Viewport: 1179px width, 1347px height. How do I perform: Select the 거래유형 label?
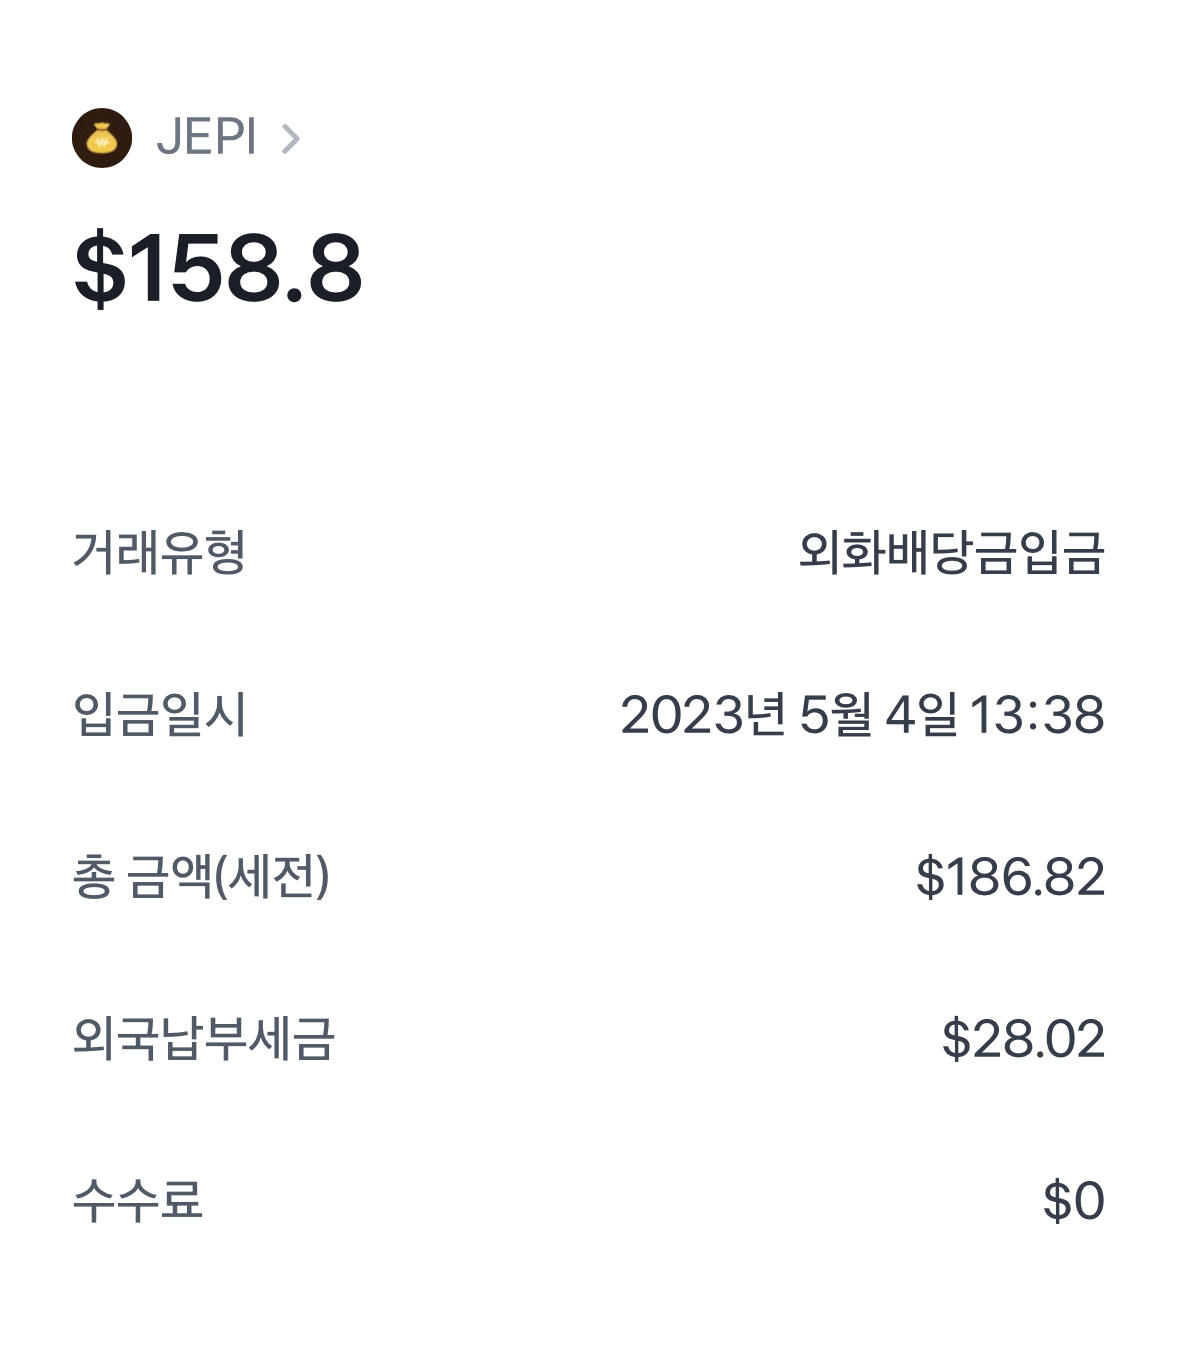[159, 552]
